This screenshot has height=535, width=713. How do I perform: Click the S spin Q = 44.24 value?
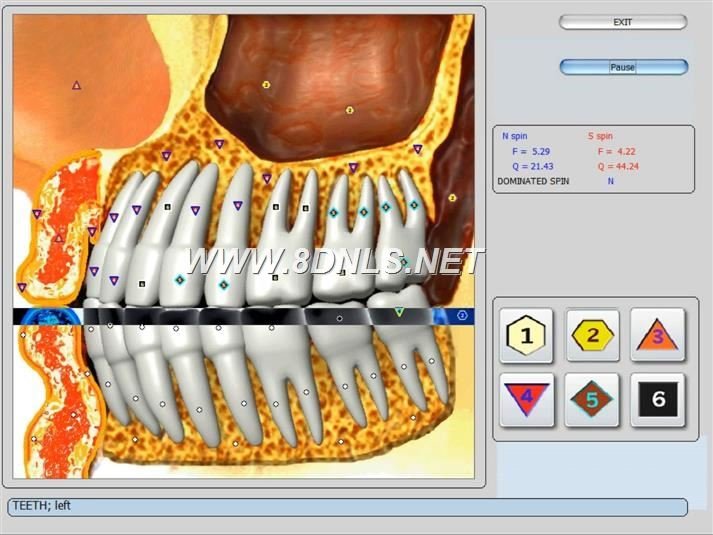[x=618, y=166]
